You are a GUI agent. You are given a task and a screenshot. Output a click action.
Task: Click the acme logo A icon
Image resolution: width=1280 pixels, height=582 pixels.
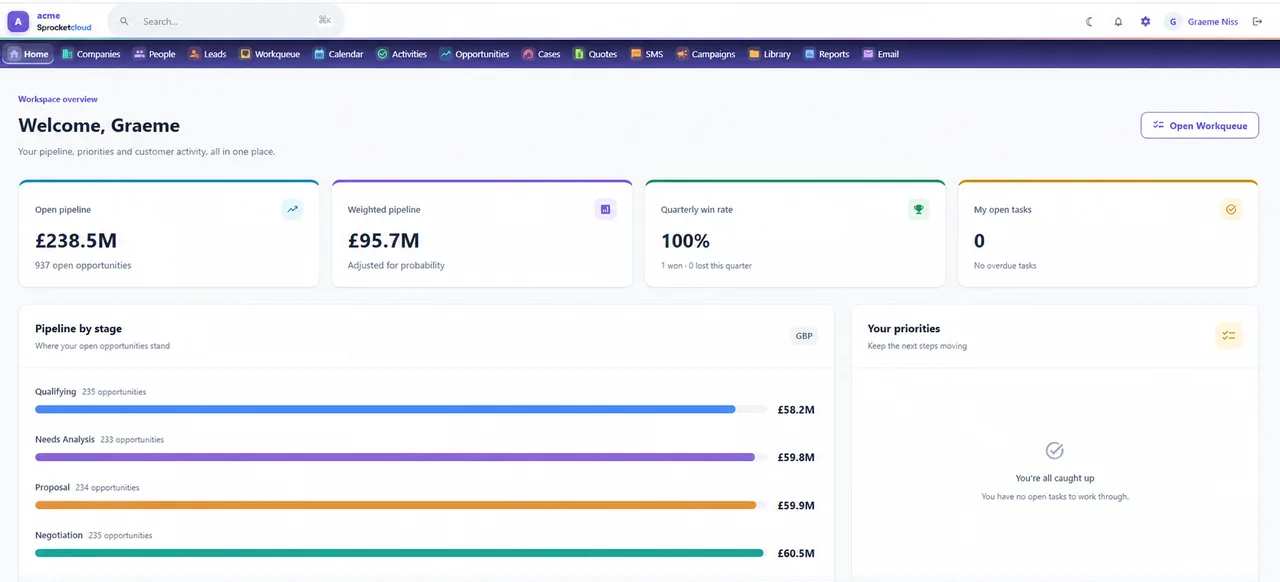[x=18, y=21]
